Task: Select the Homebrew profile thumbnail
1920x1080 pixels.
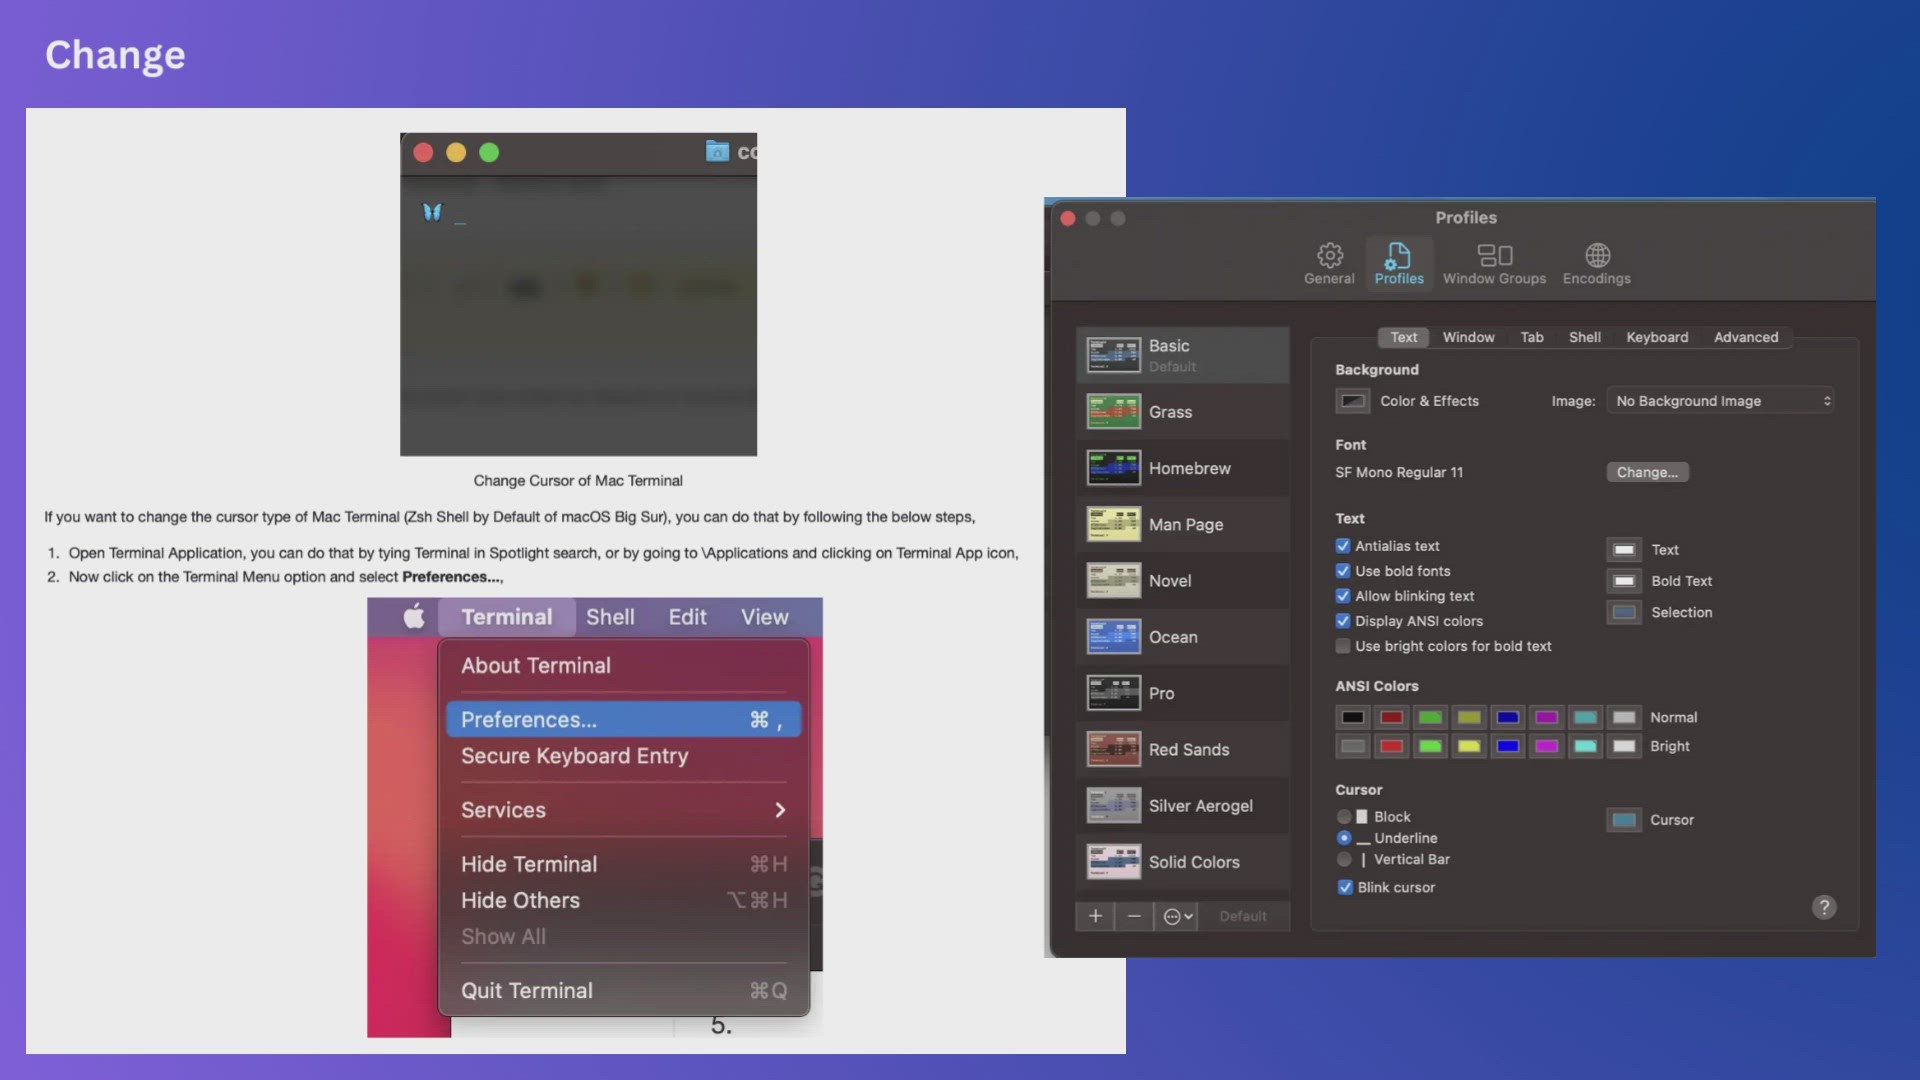Action: coord(1113,468)
